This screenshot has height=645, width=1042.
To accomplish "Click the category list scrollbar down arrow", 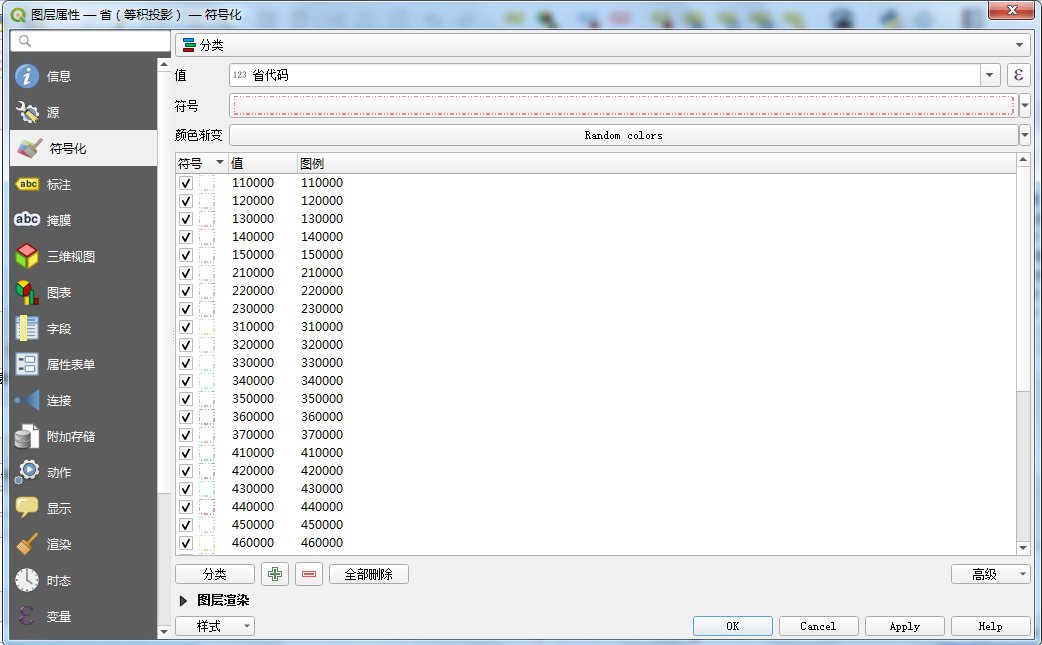I will [x=1023, y=549].
